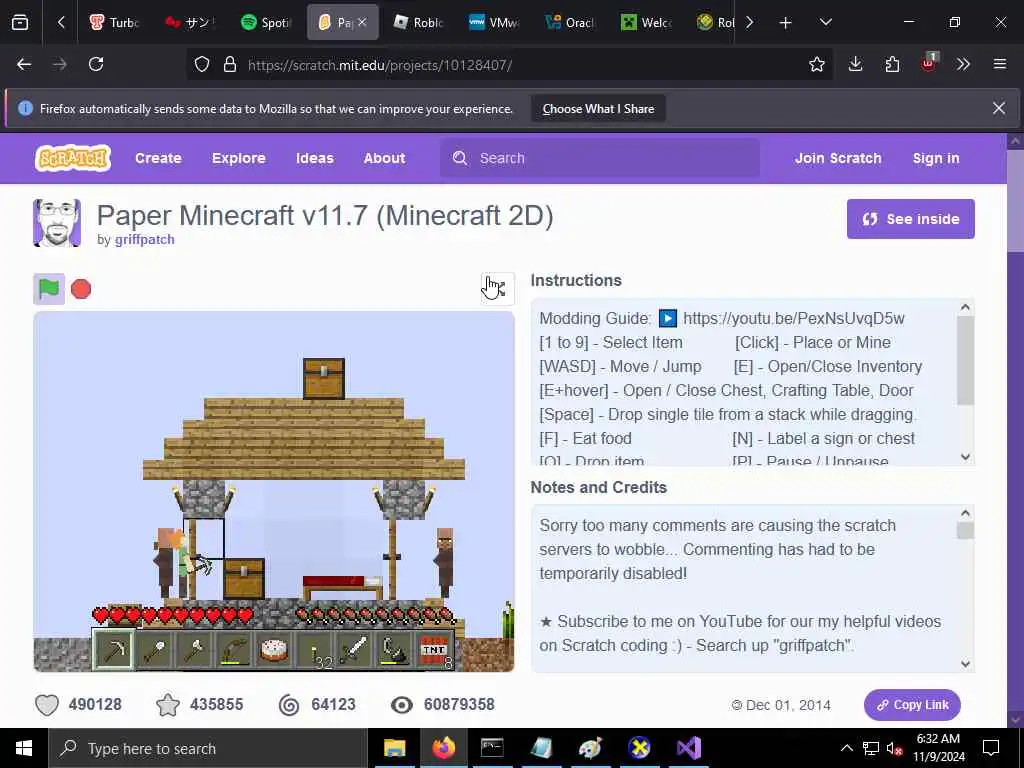Switch to the Turbo tab
Screen dimensions: 1024x768
114,23
